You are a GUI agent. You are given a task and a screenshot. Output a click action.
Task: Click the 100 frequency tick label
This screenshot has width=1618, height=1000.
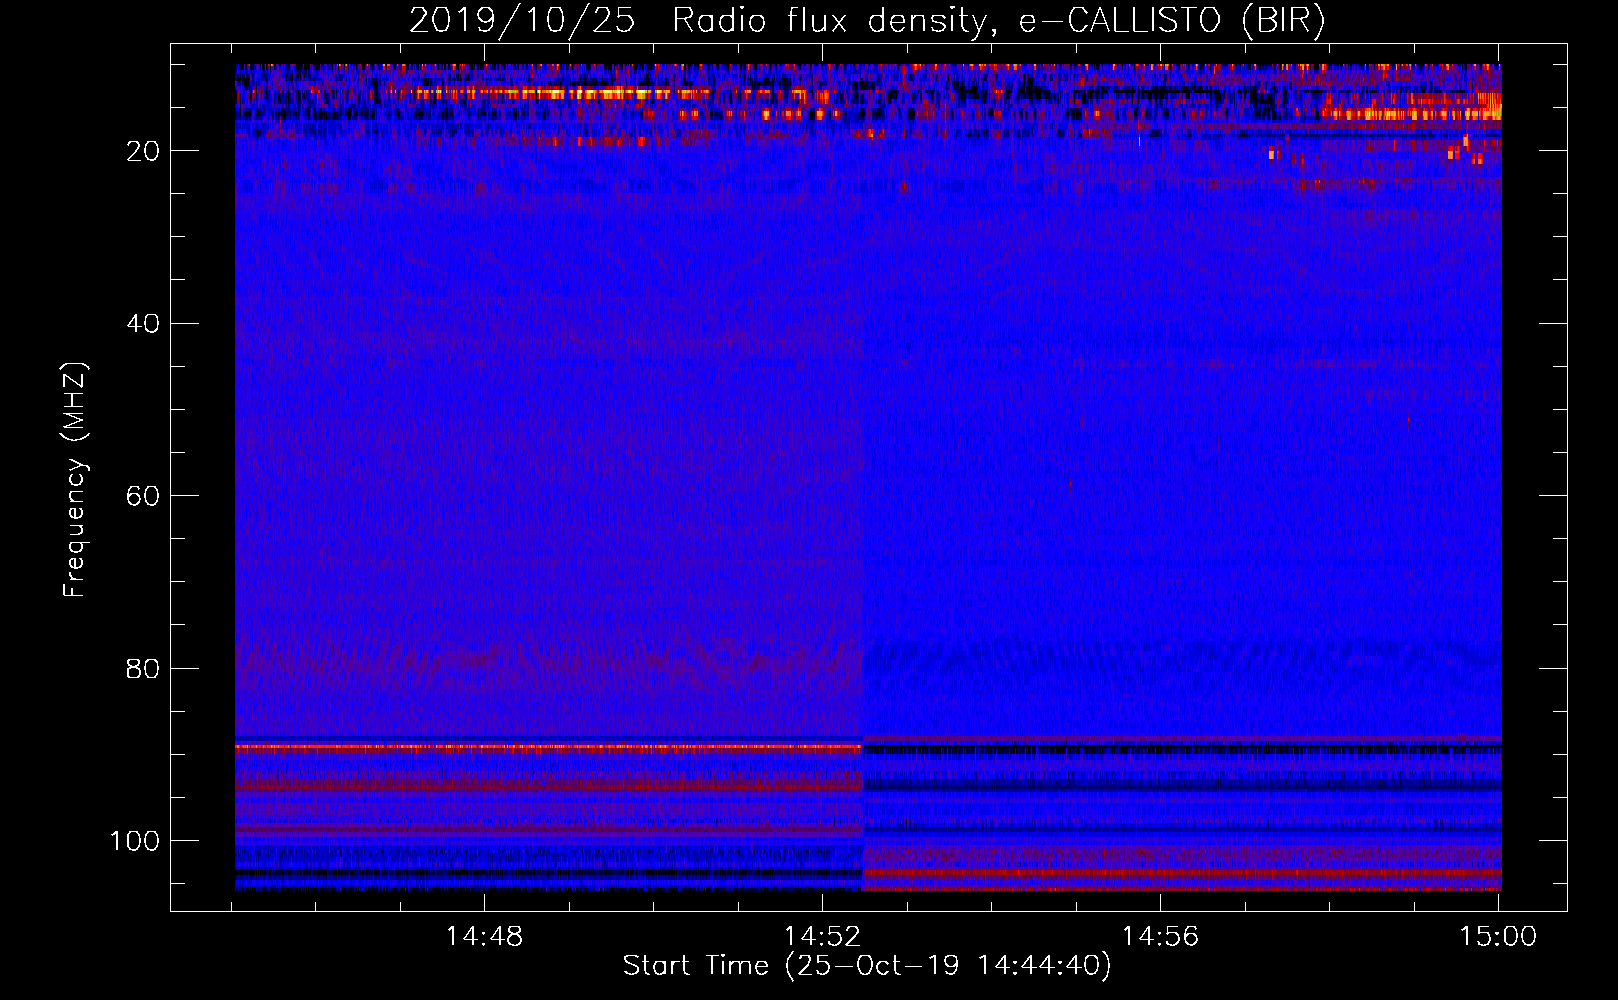pyautogui.click(x=134, y=841)
